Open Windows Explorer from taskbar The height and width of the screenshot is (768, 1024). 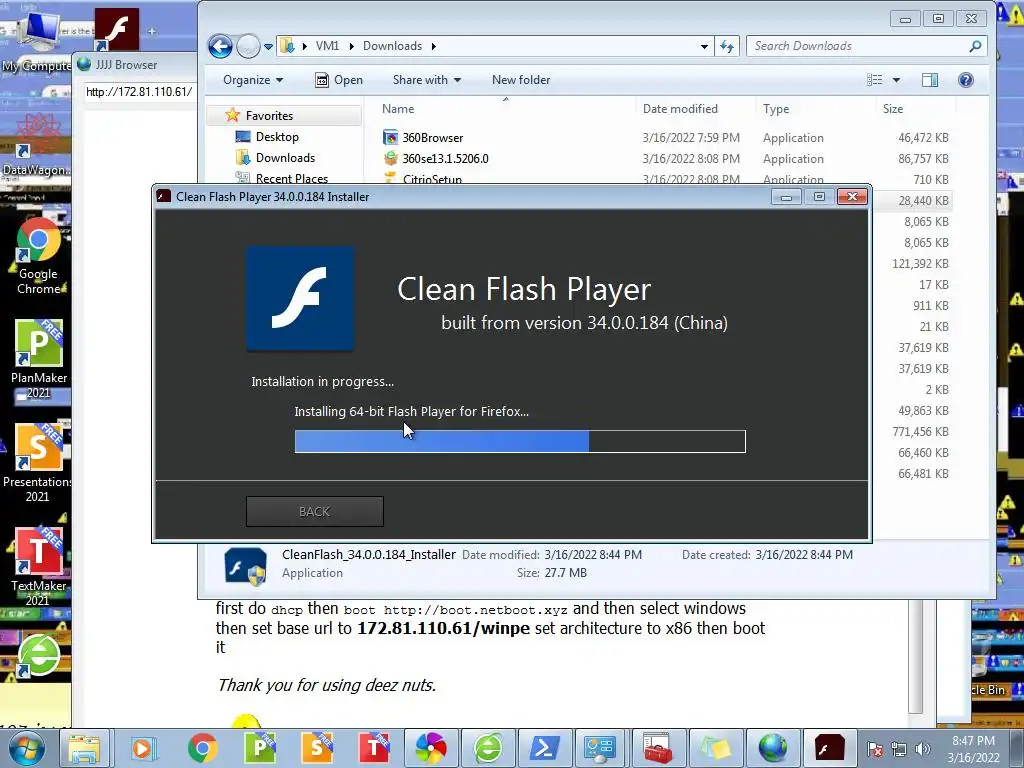click(x=85, y=748)
